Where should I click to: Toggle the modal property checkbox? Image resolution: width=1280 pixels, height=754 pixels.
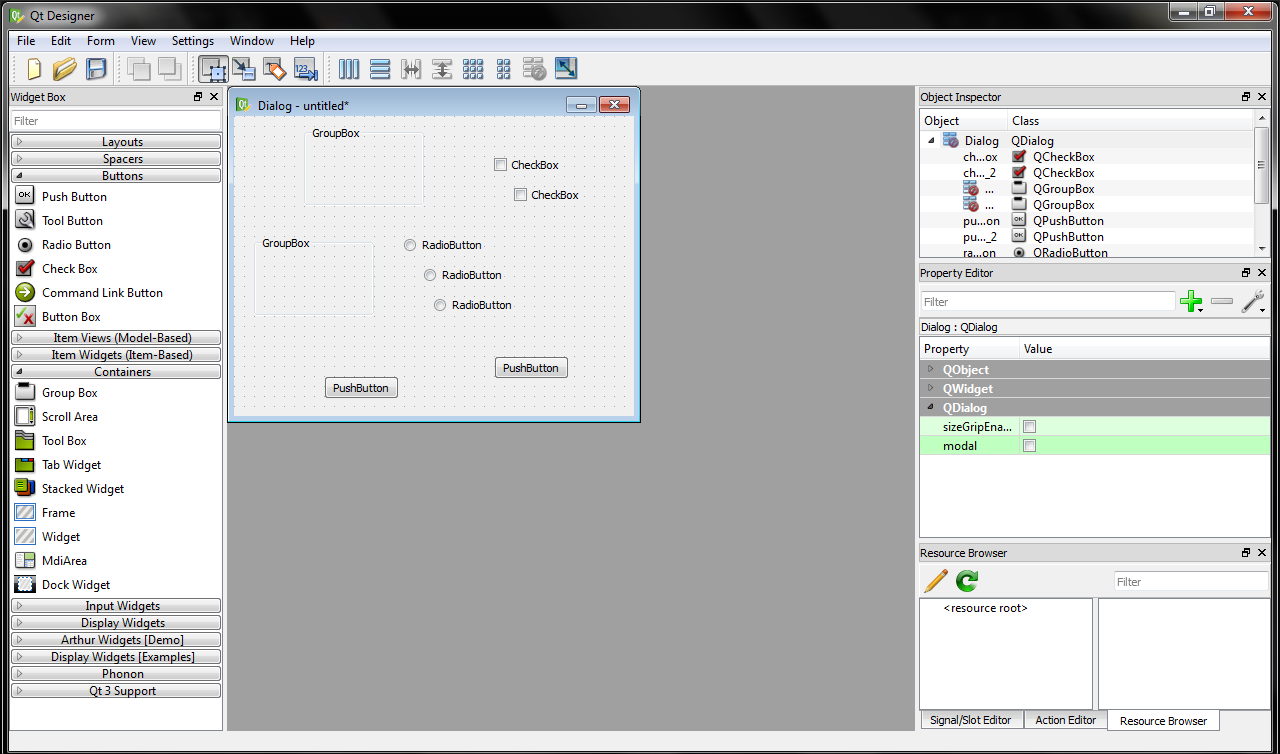pos(1030,446)
